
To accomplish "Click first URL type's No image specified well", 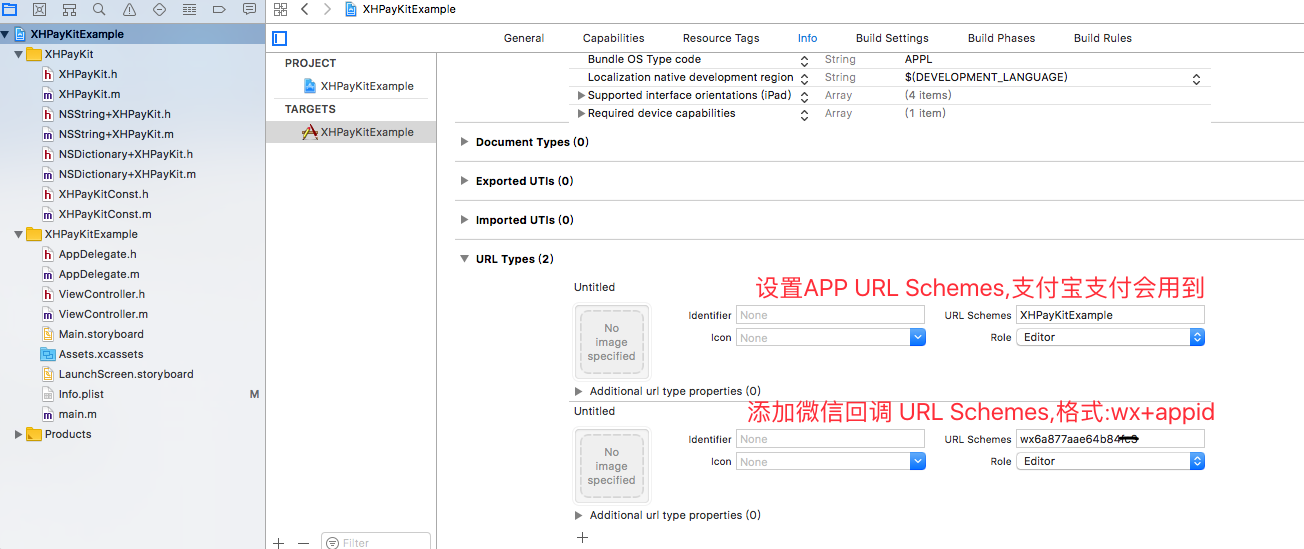I will point(612,342).
